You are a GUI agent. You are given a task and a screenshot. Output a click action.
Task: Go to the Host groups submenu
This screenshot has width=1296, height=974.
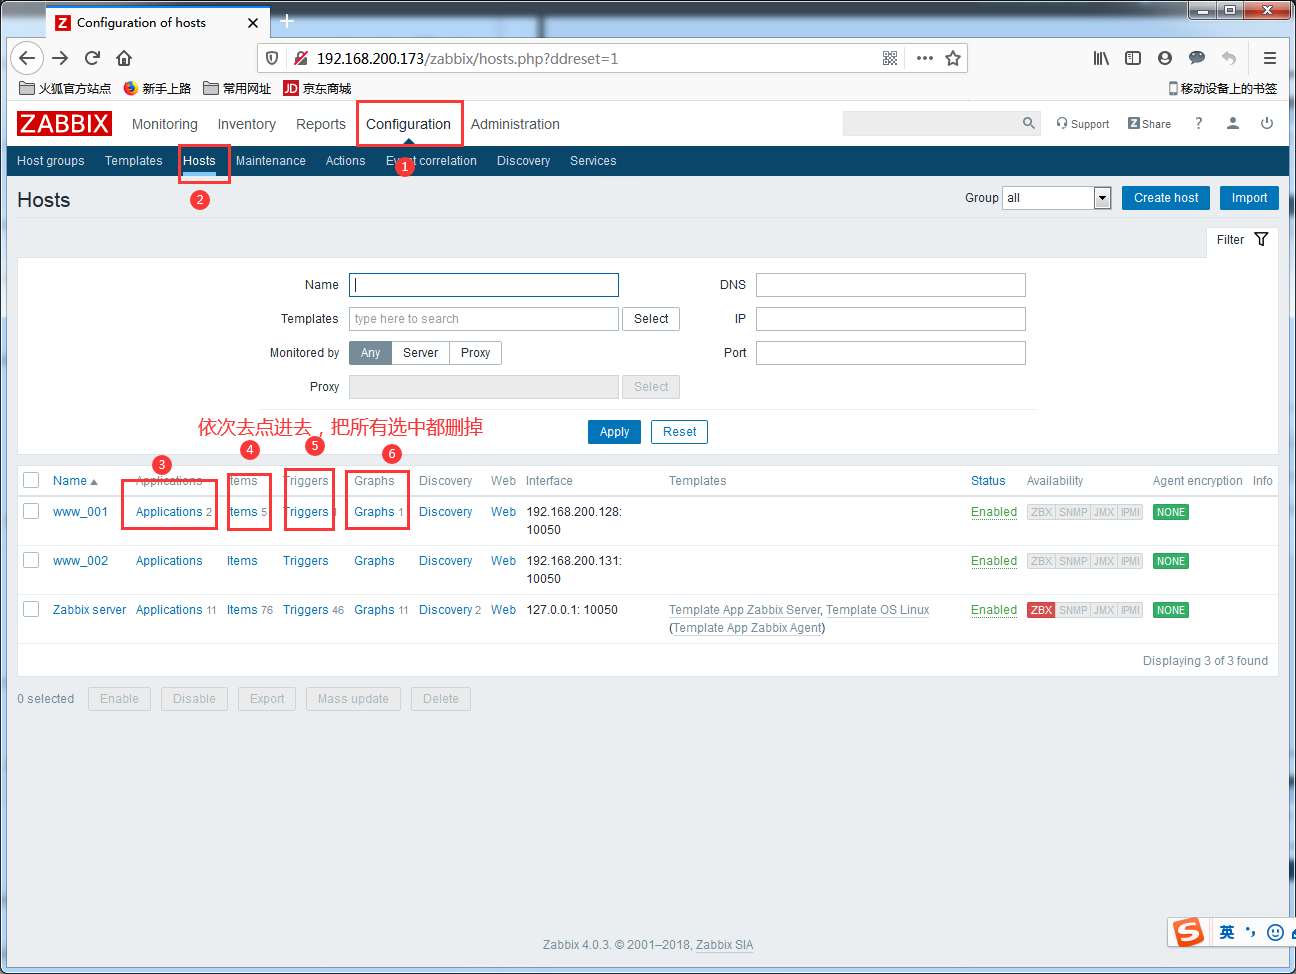tap(51, 161)
